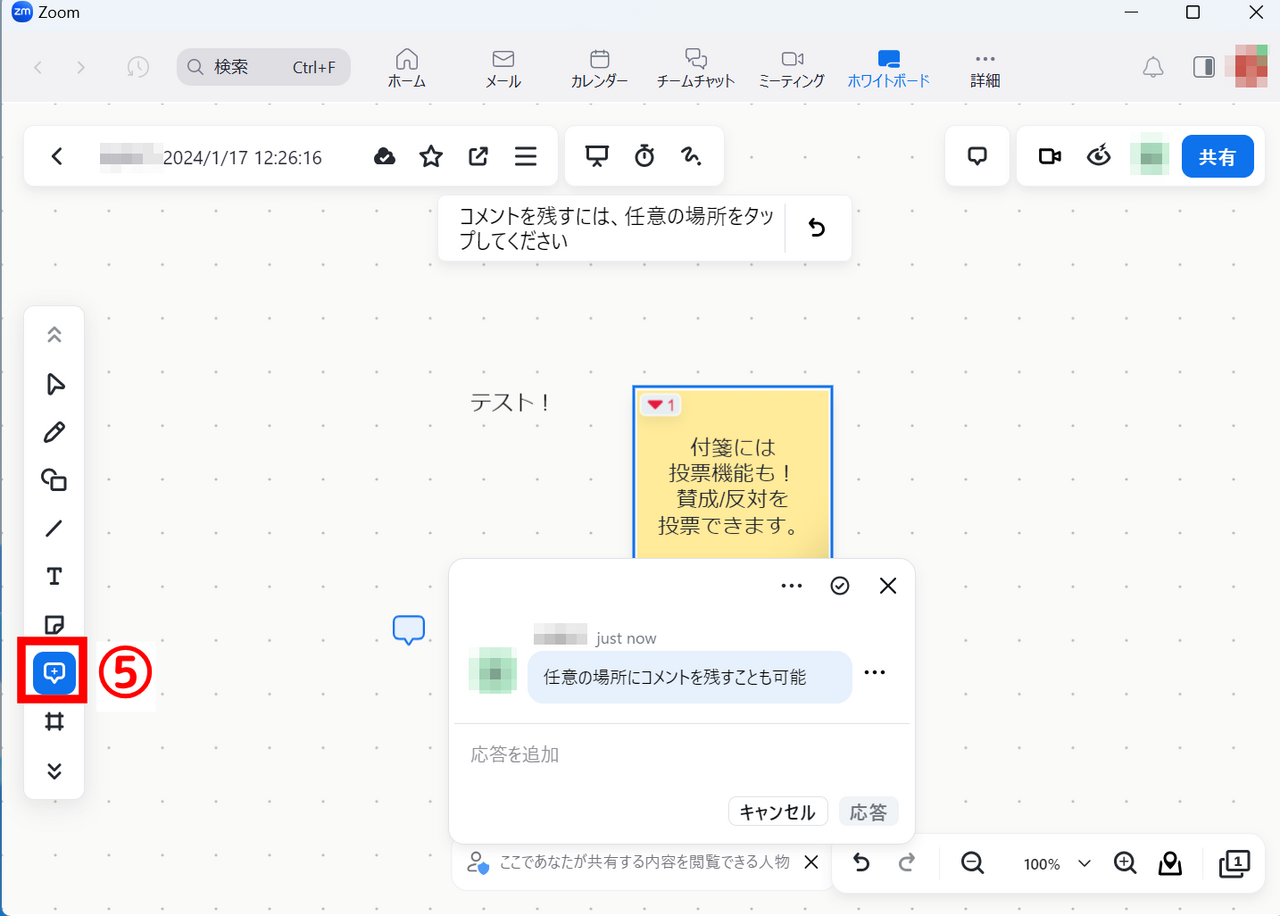The image size is (1280, 916).
Task: Toggle the side panel layout icon
Action: coord(1204,67)
